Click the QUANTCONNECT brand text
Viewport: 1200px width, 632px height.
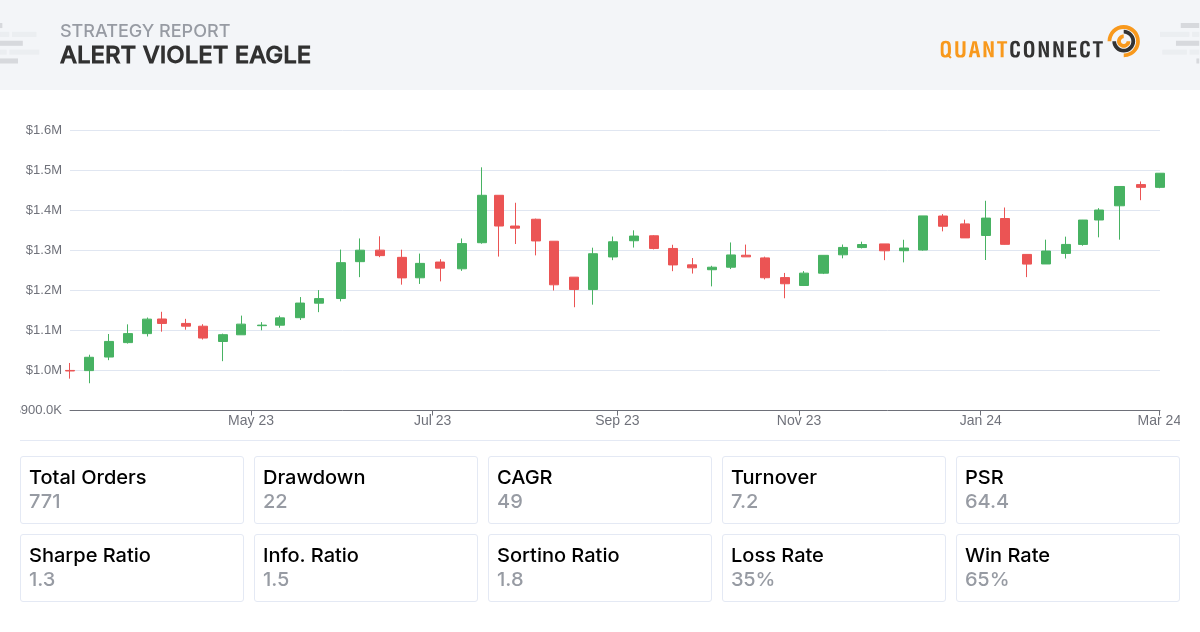click(x=1021, y=48)
